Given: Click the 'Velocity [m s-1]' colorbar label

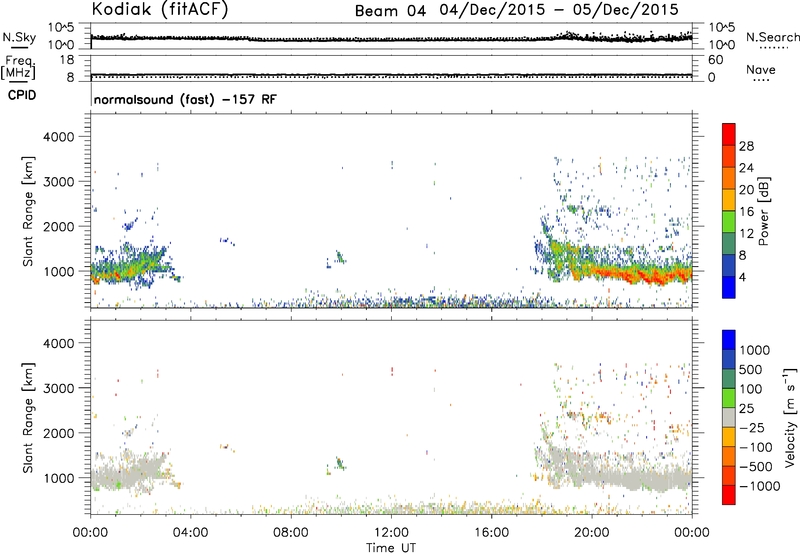Looking at the screenshot, I should coord(790,417).
